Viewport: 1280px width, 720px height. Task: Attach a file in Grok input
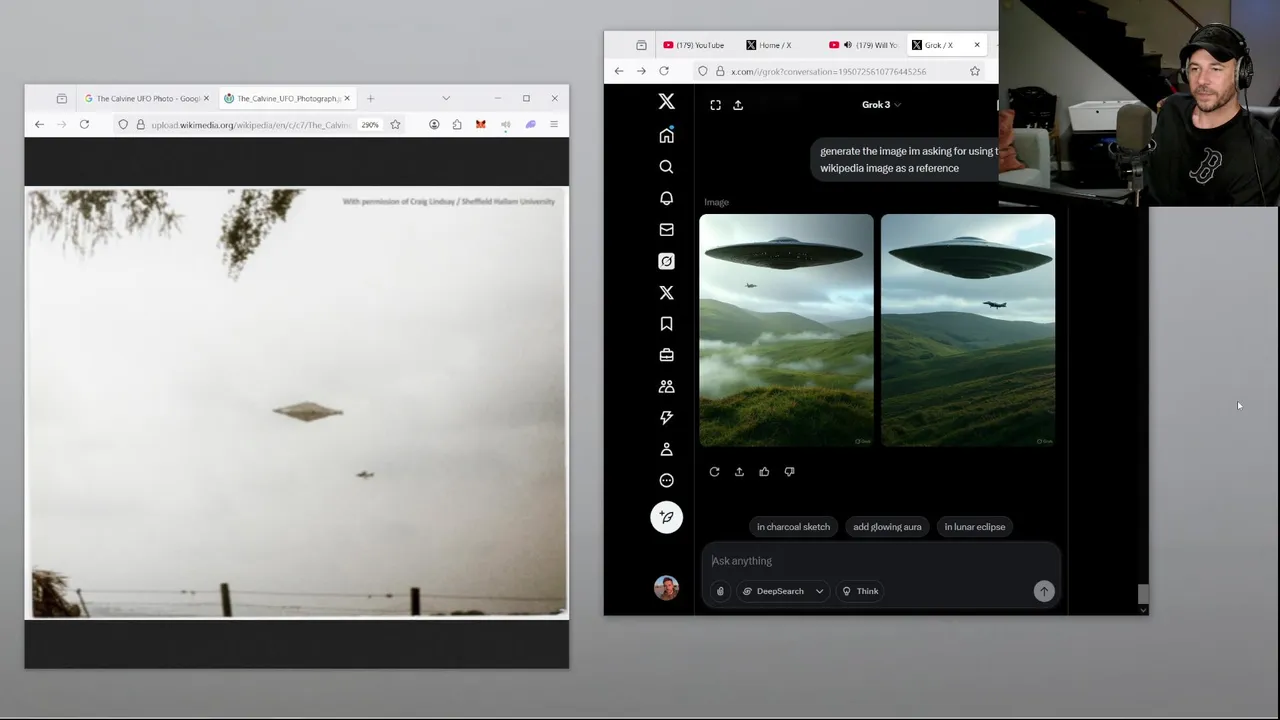pos(720,591)
